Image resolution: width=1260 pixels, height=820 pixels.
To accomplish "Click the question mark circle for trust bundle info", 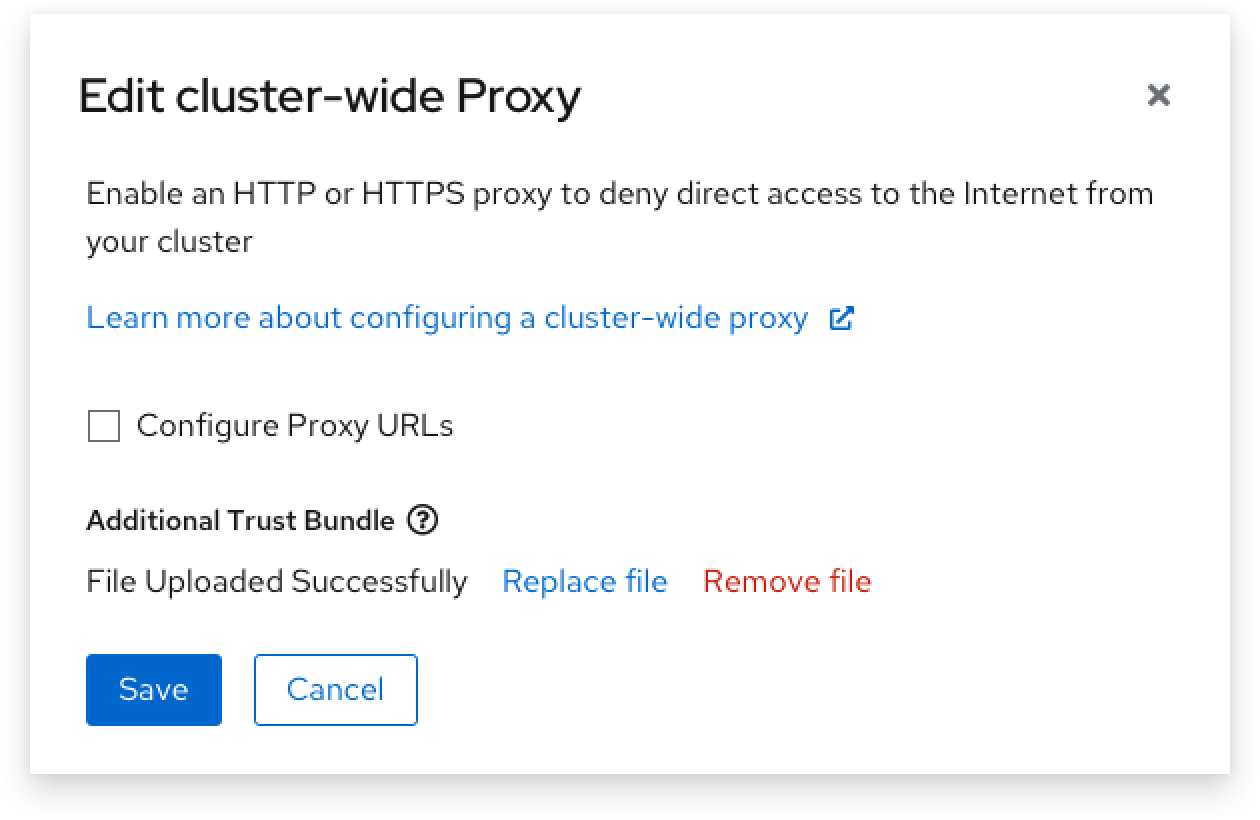I will [x=423, y=520].
